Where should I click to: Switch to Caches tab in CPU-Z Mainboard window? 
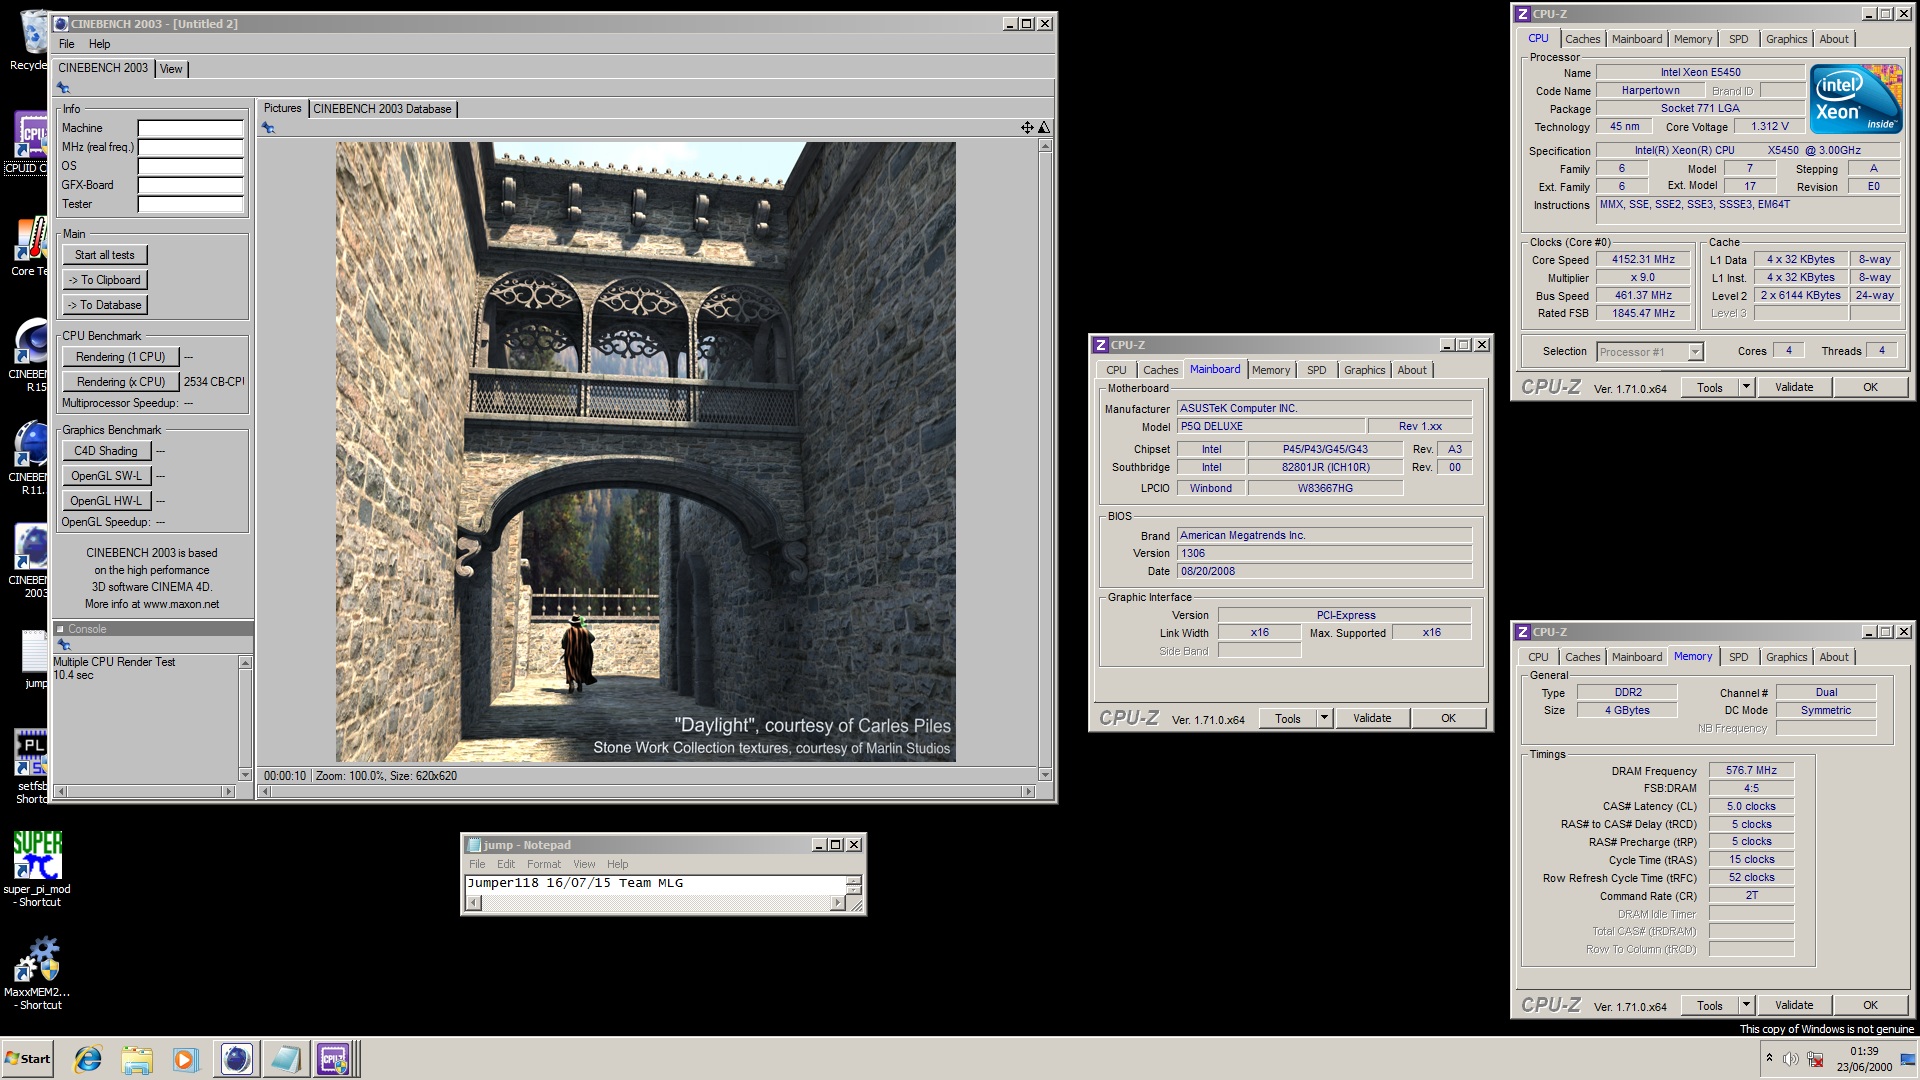pyautogui.click(x=1160, y=370)
